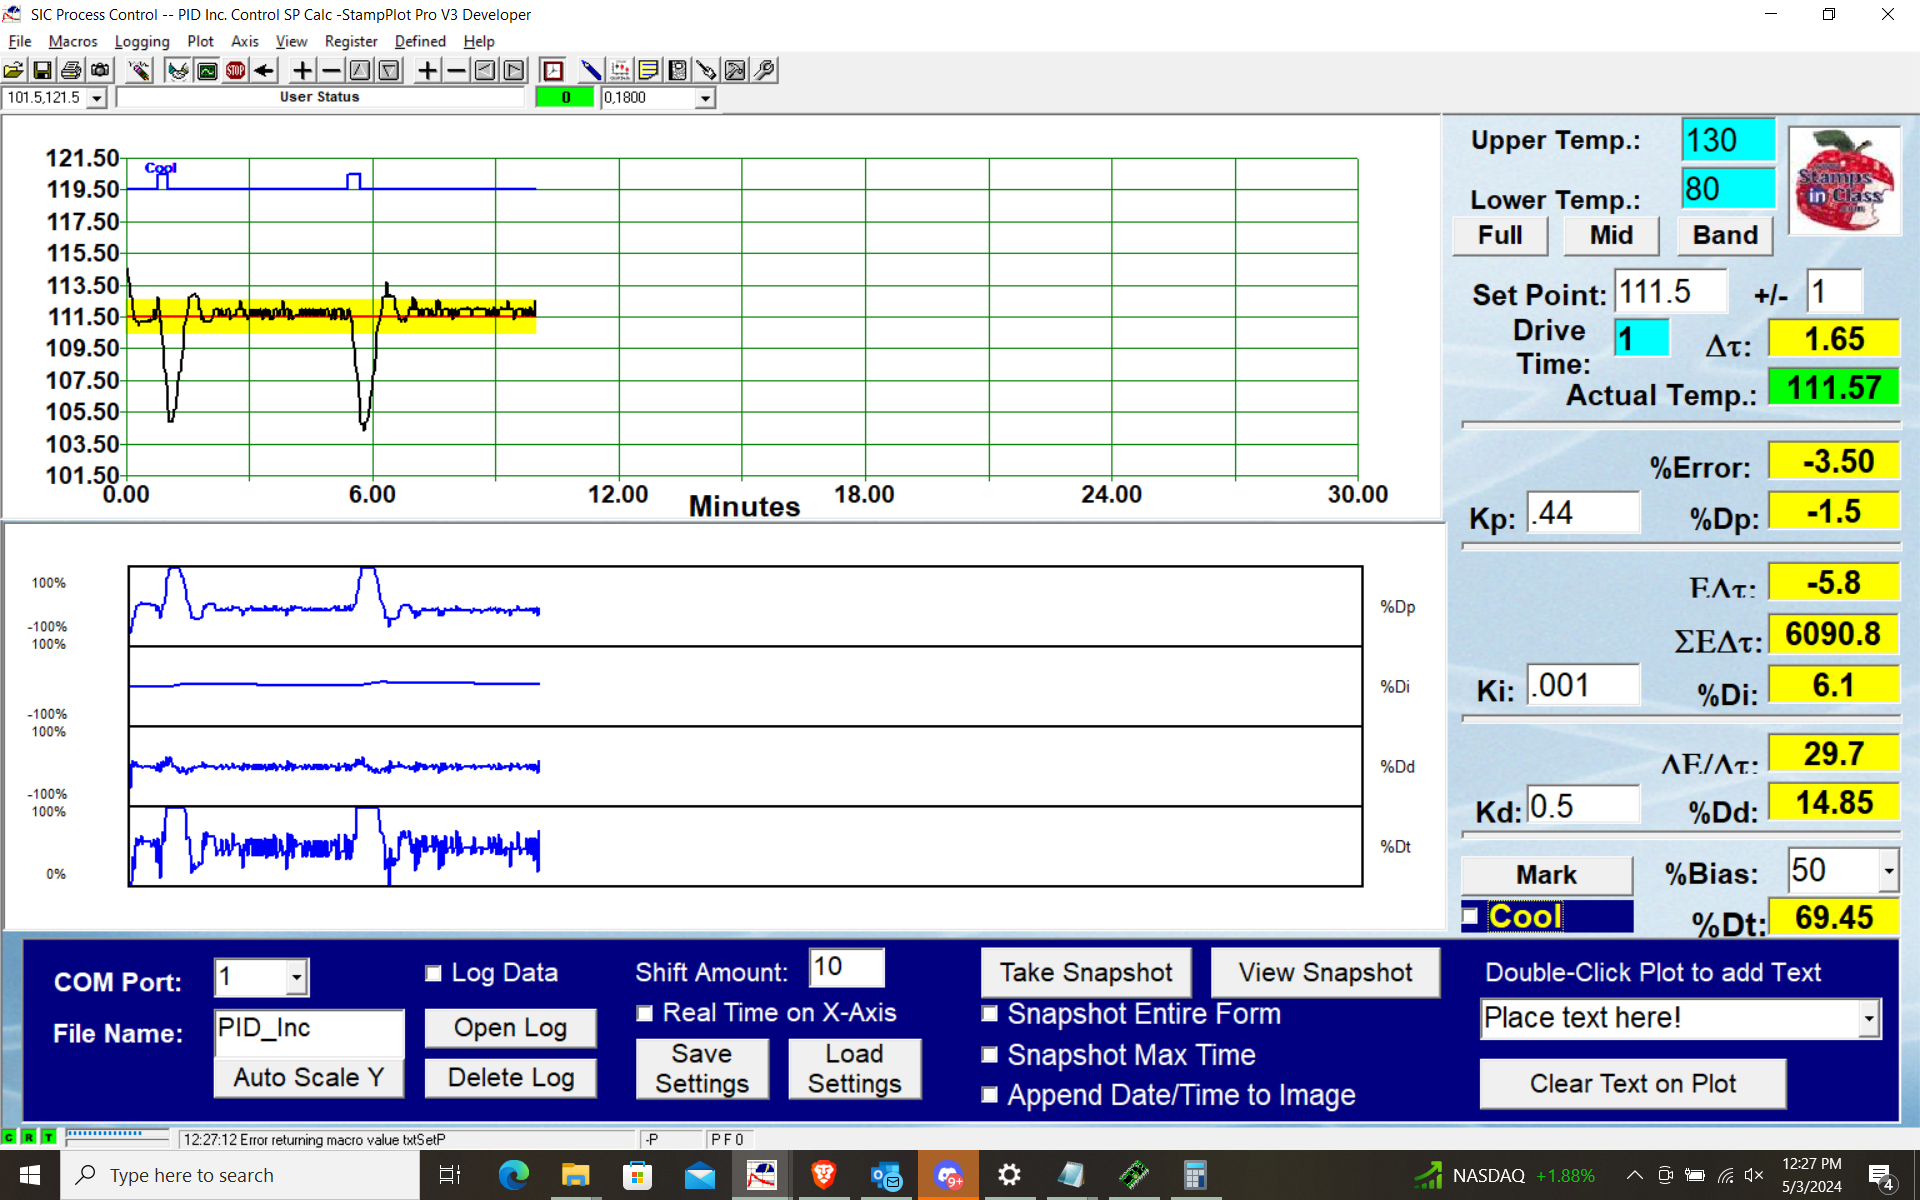Click the red STOP sign icon
This screenshot has width=1920, height=1200.
(x=235, y=70)
